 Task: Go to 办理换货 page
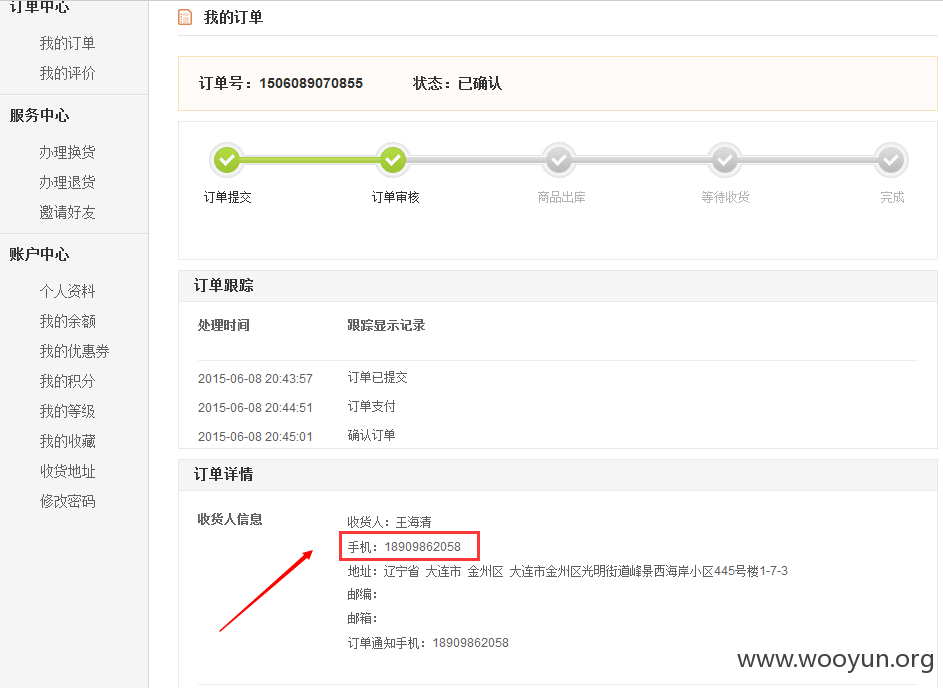(x=67, y=152)
